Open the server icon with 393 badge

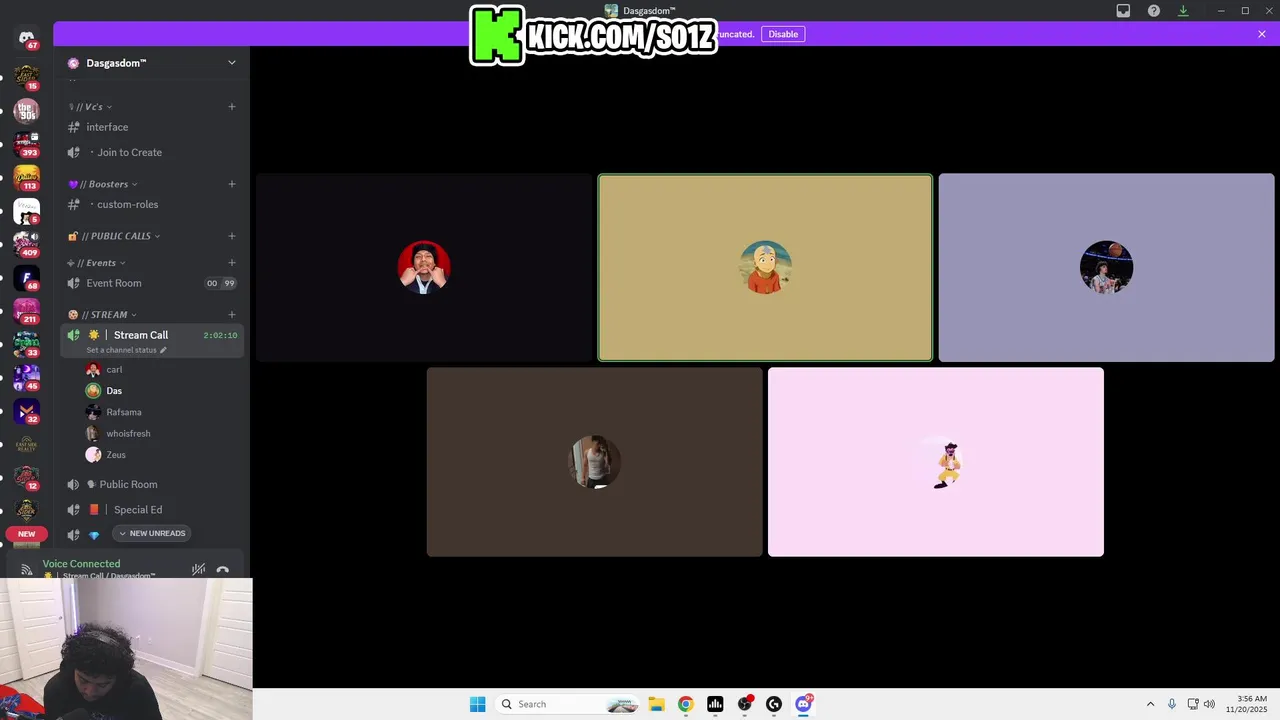(x=27, y=144)
